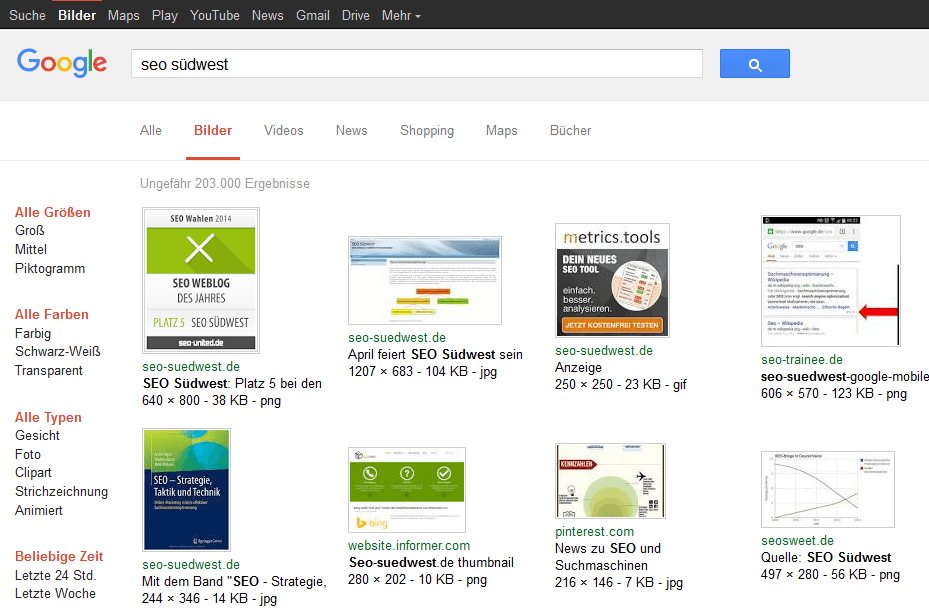Screen dimensions: 929x614
Task: Click the '640 × 800 - 38 KB - png' details
Action: click(x=212, y=401)
